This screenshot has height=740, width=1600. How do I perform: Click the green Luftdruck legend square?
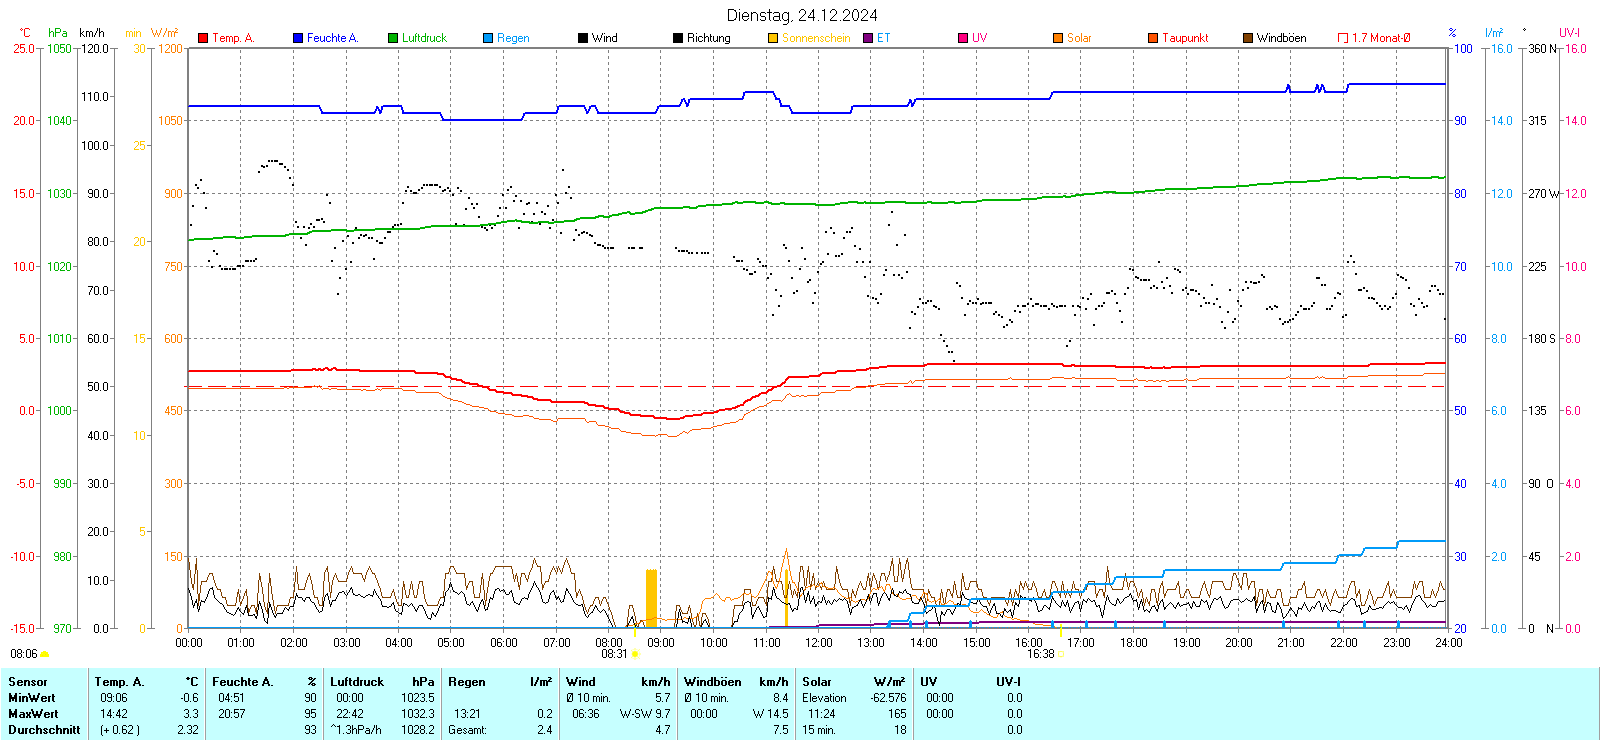pos(393,38)
